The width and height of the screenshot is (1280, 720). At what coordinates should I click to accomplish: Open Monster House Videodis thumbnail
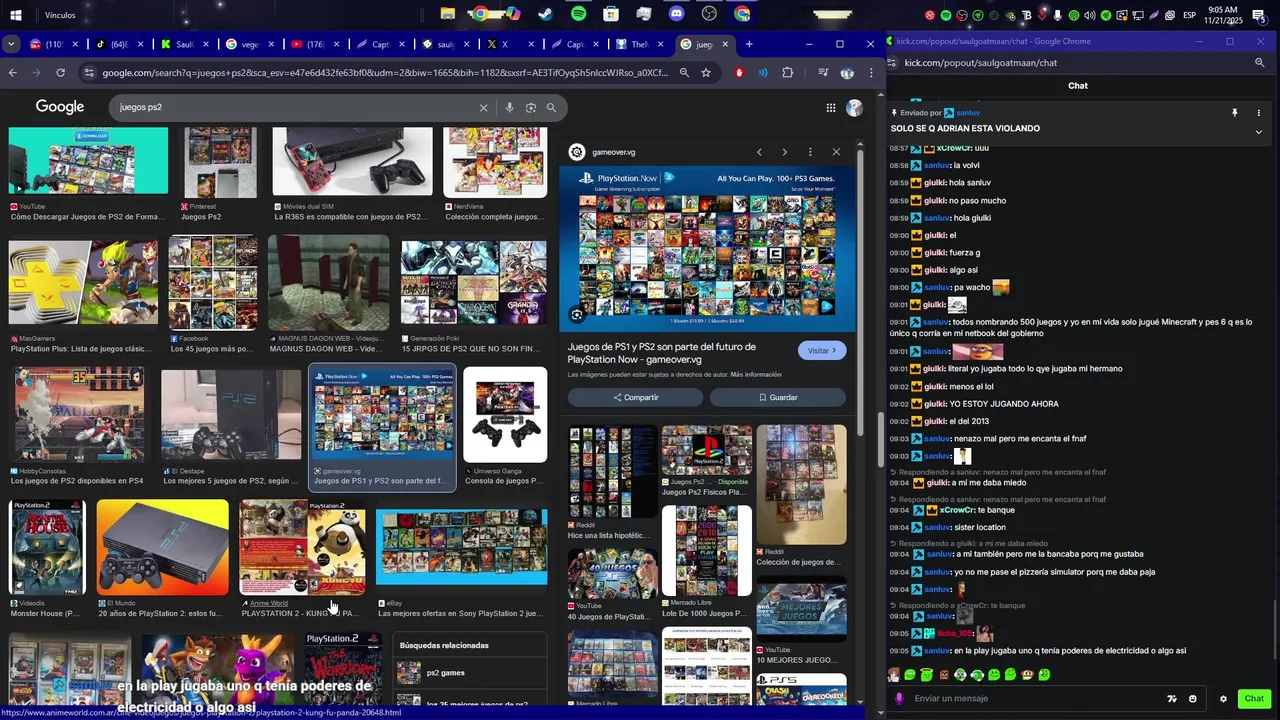coord(47,547)
